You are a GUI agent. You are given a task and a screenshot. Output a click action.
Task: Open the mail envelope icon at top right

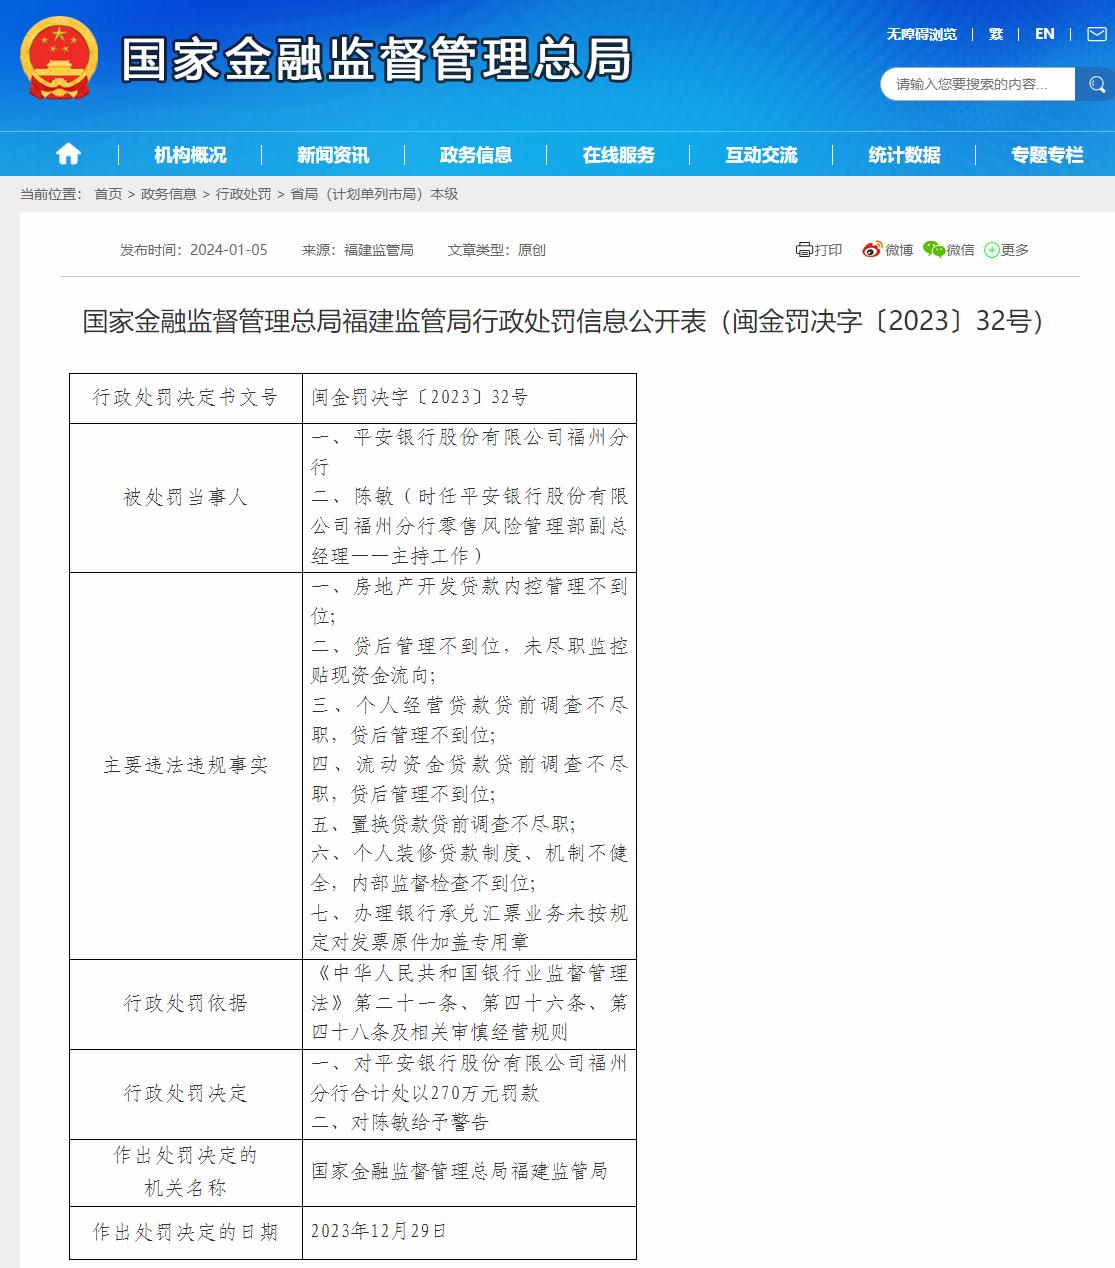pyautogui.click(x=1095, y=33)
